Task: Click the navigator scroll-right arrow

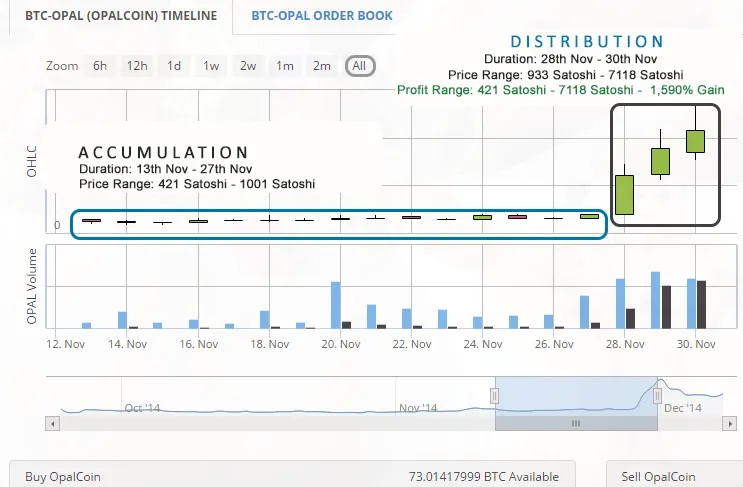Action: [729, 424]
